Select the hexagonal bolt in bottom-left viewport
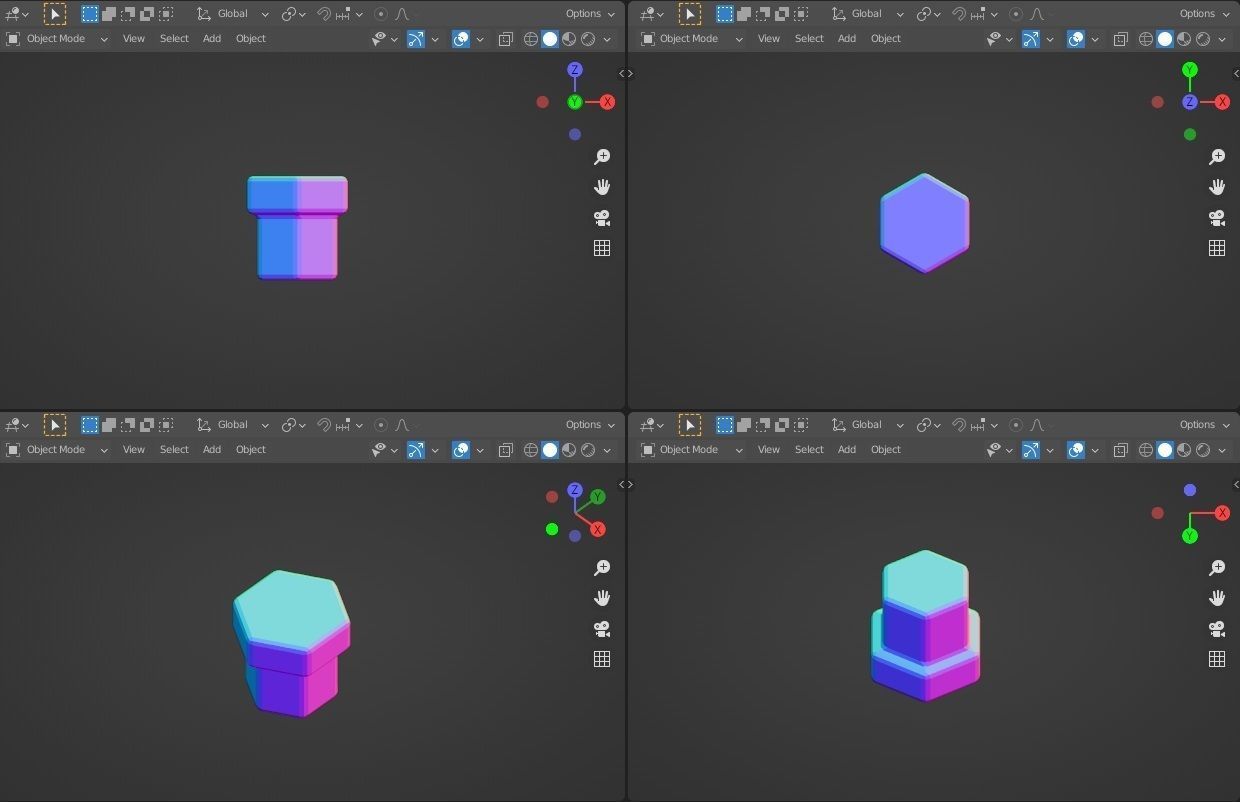This screenshot has height=802, width=1240. pos(292,643)
